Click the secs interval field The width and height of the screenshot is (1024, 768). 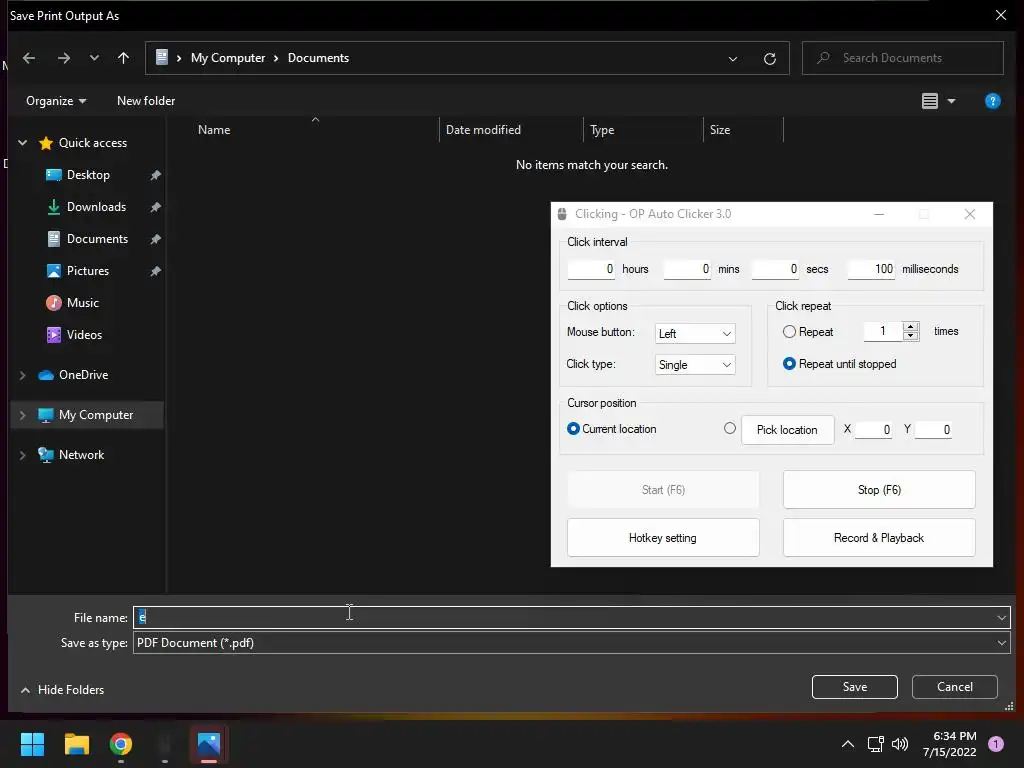click(x=775, y=269)
